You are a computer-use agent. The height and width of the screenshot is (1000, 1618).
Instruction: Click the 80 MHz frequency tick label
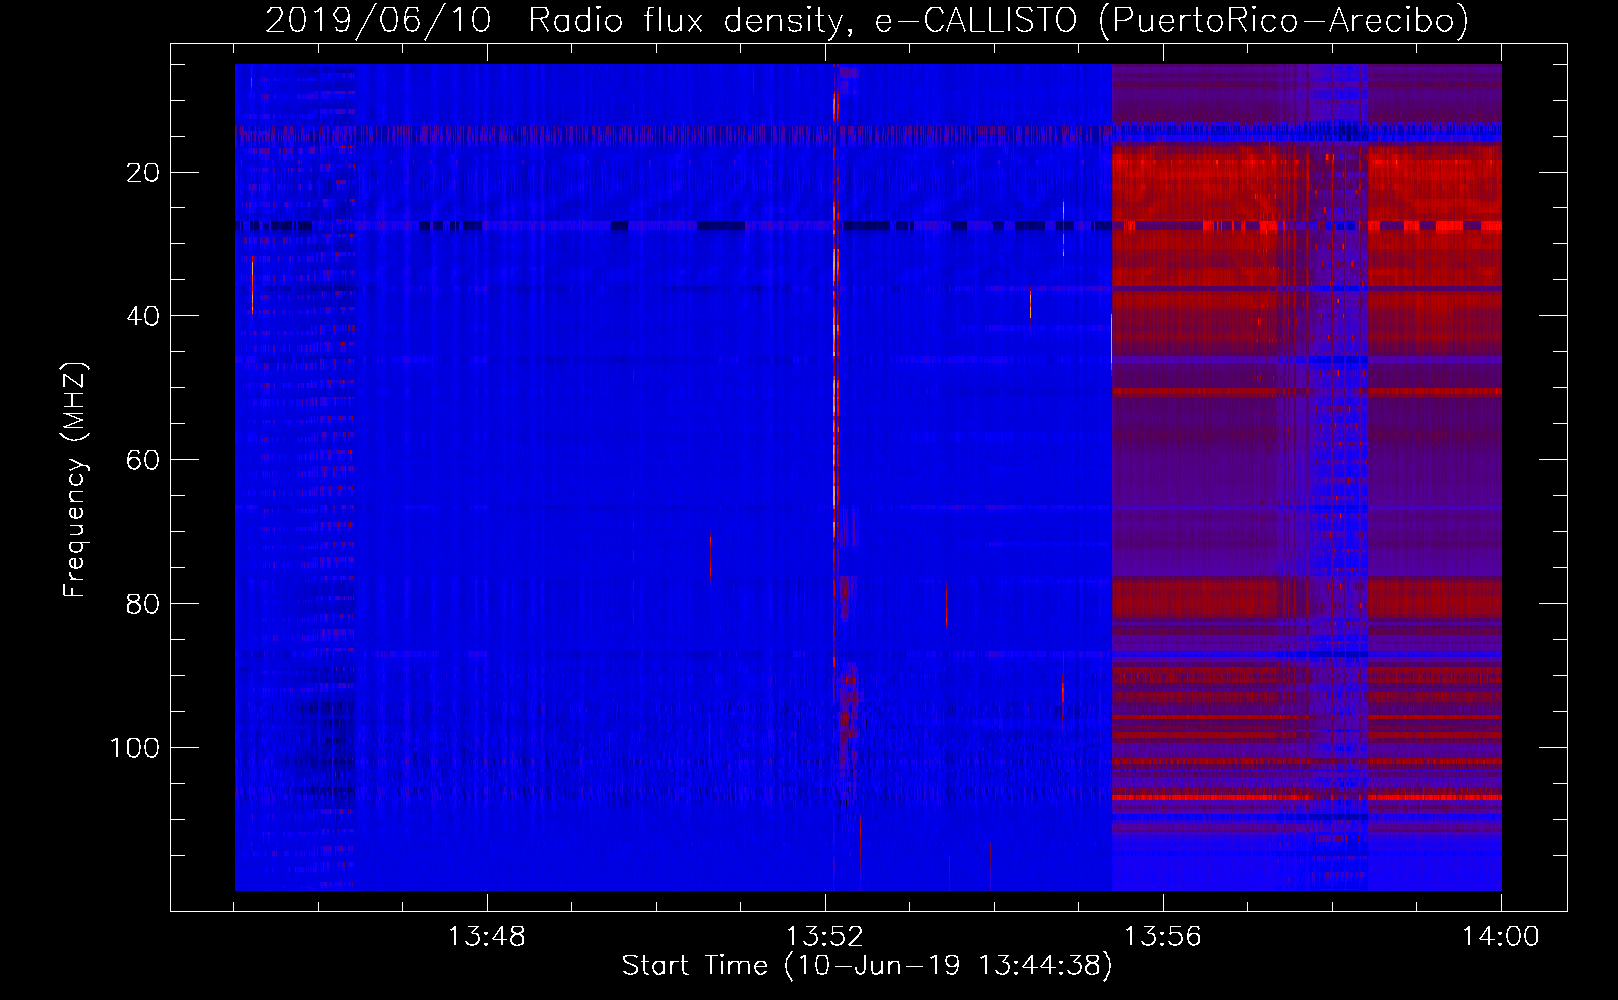[143, 604]
